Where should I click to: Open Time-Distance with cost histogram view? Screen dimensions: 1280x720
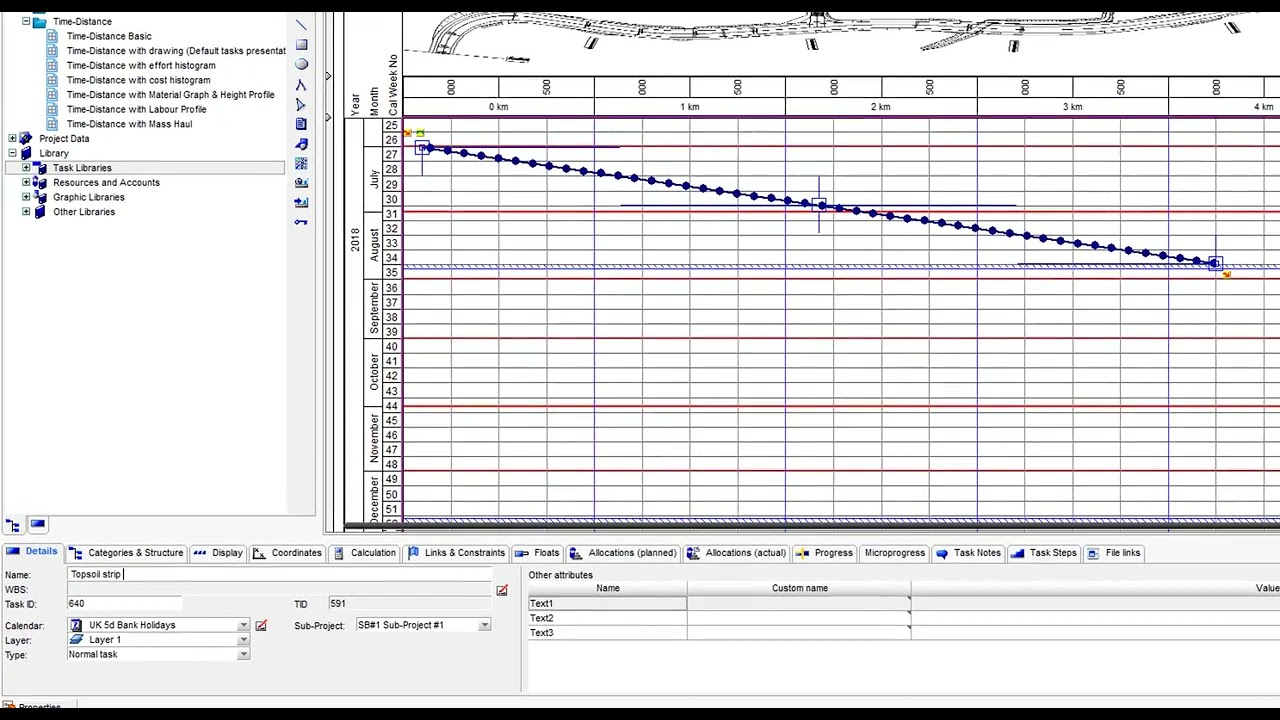pyautogui.click(x=138, y=80)
